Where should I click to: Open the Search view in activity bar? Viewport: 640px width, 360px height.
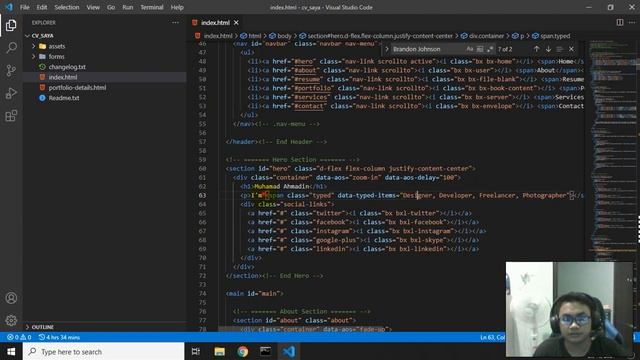coord(11,48)
